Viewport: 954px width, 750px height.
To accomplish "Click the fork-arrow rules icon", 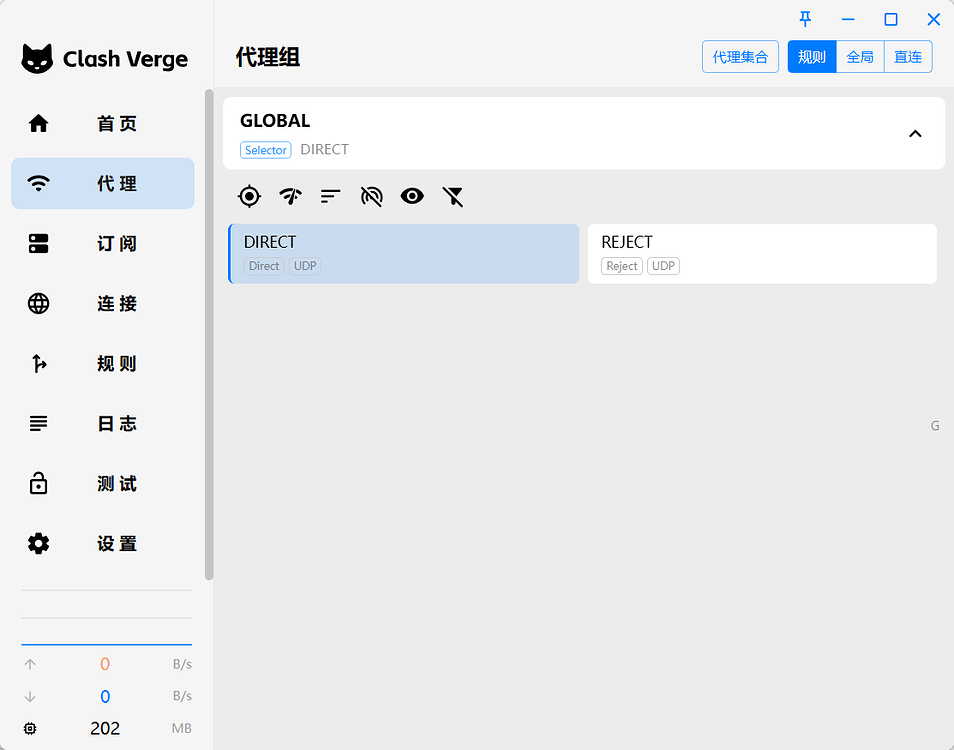I will pyautogui.click(x=39, y=364).
